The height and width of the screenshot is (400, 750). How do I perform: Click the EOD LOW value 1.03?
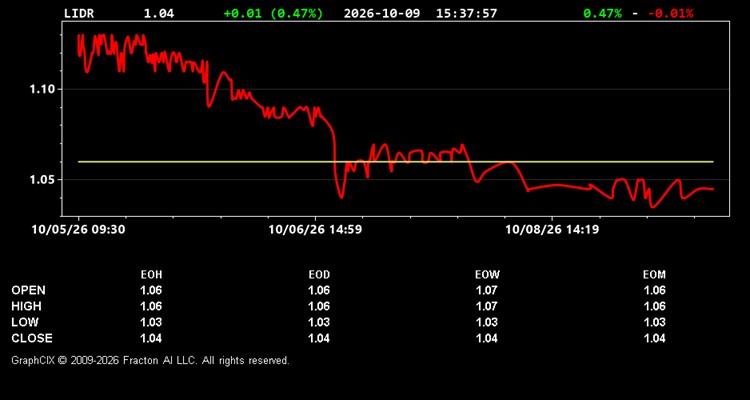319,322
